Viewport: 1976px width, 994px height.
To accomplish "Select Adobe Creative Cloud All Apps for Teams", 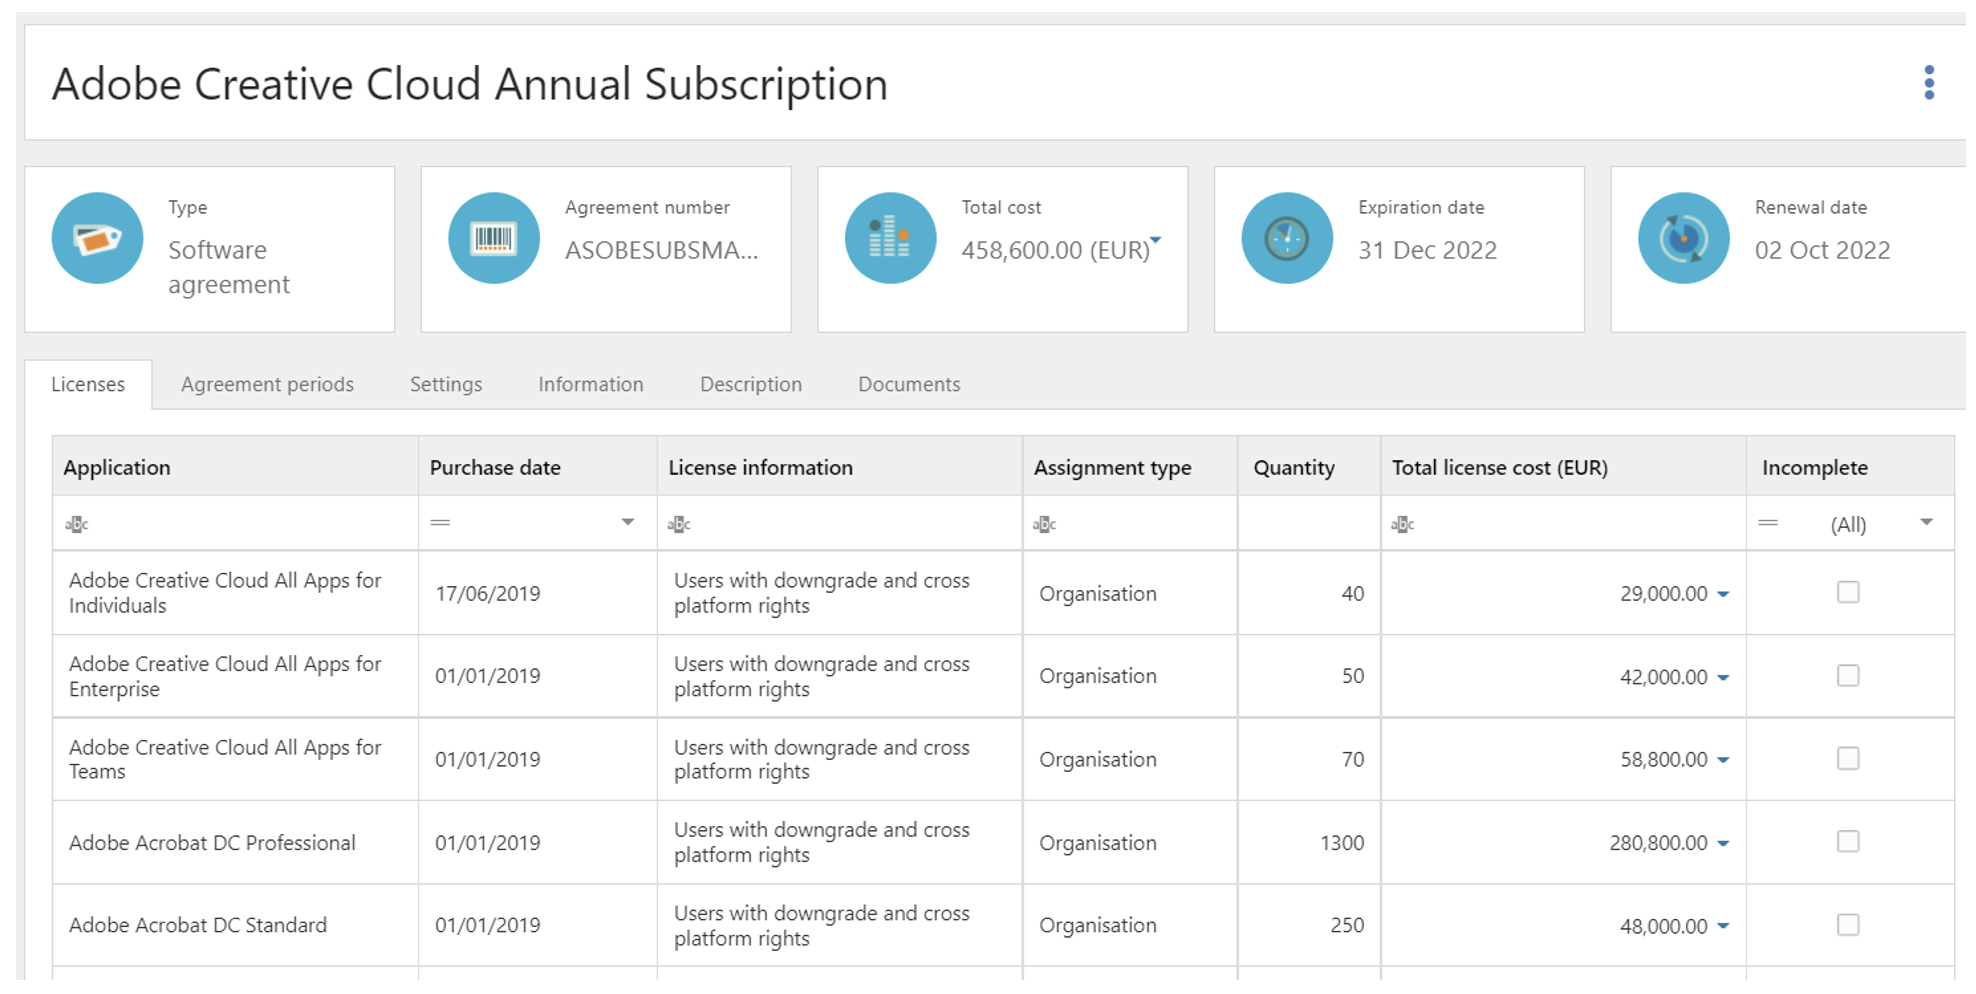I will (225, 759).
